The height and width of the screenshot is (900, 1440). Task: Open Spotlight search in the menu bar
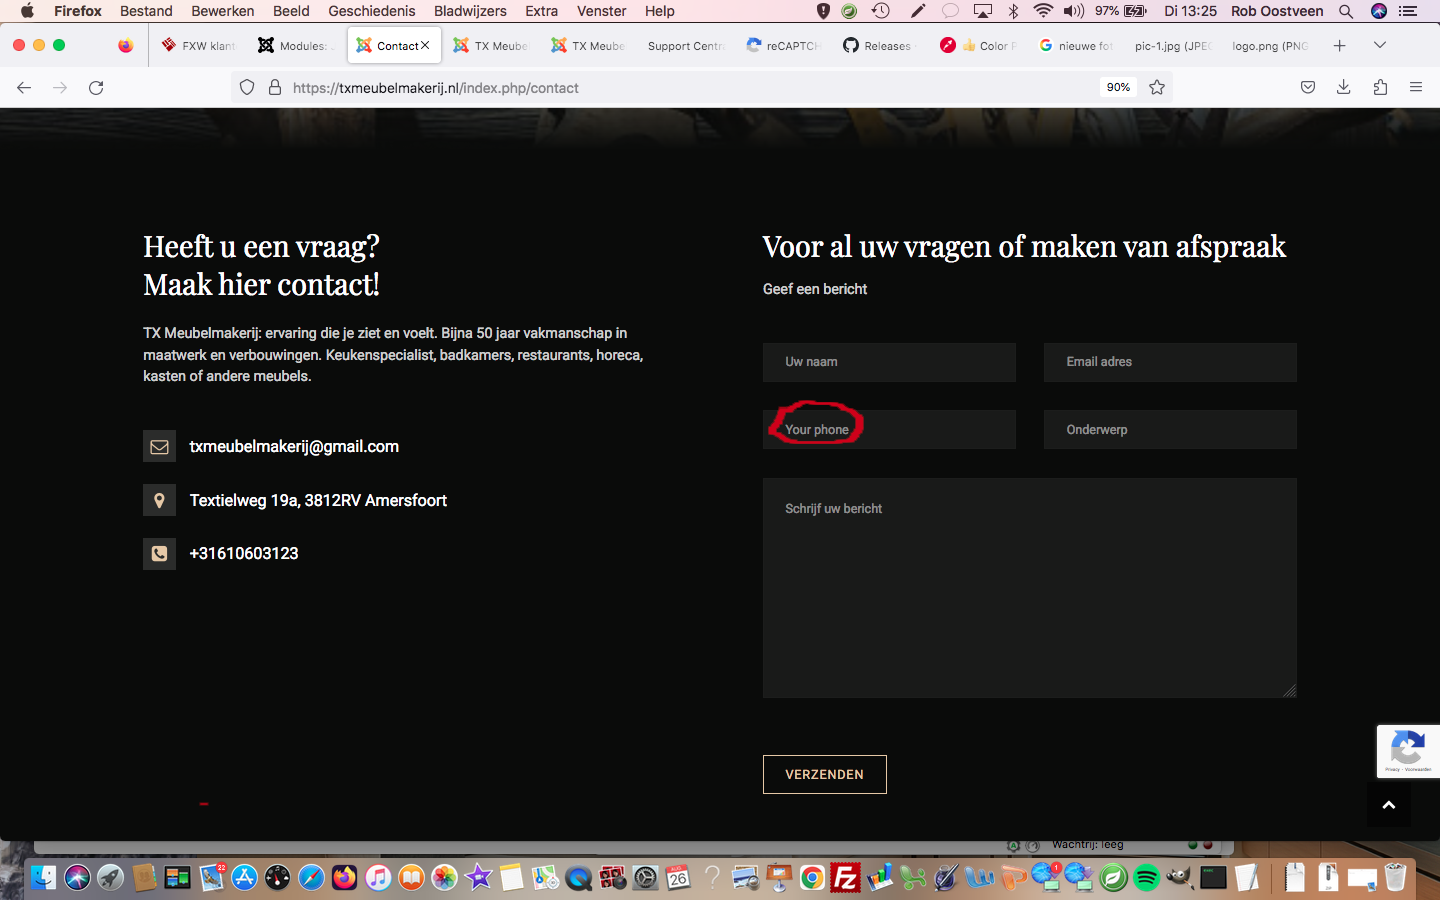tap(1346, 11)
